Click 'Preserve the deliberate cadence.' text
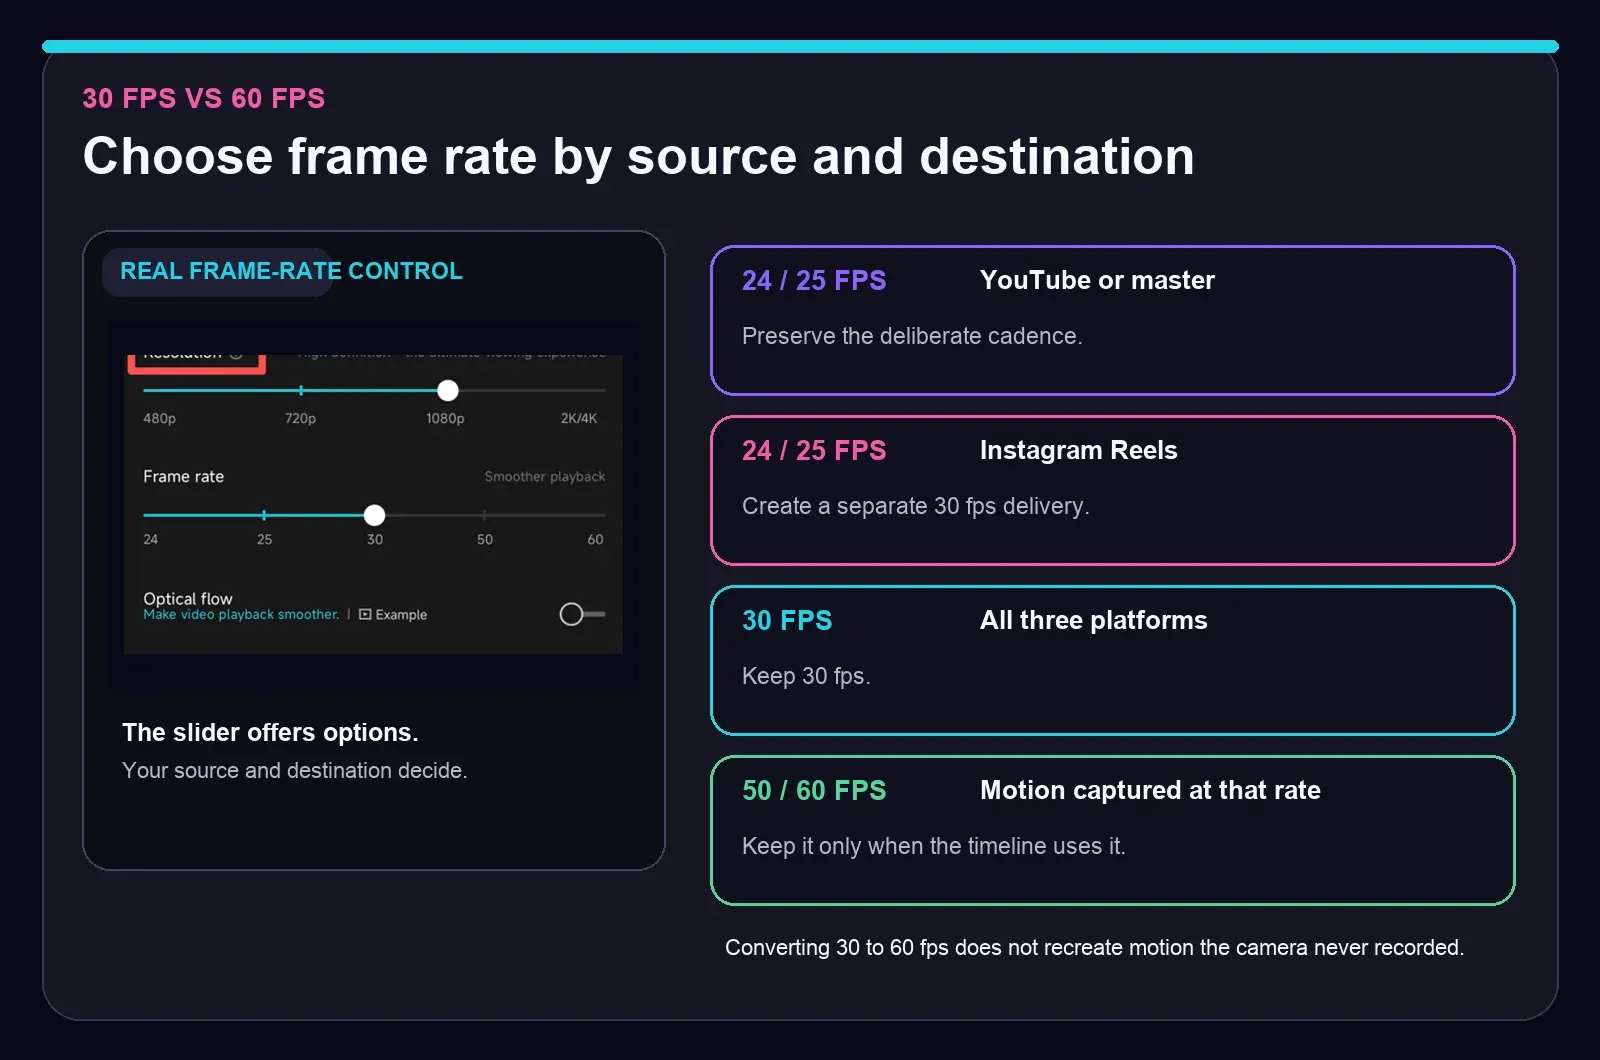1600x1060 pixels. pyautogui.click(x=912, y=336)
